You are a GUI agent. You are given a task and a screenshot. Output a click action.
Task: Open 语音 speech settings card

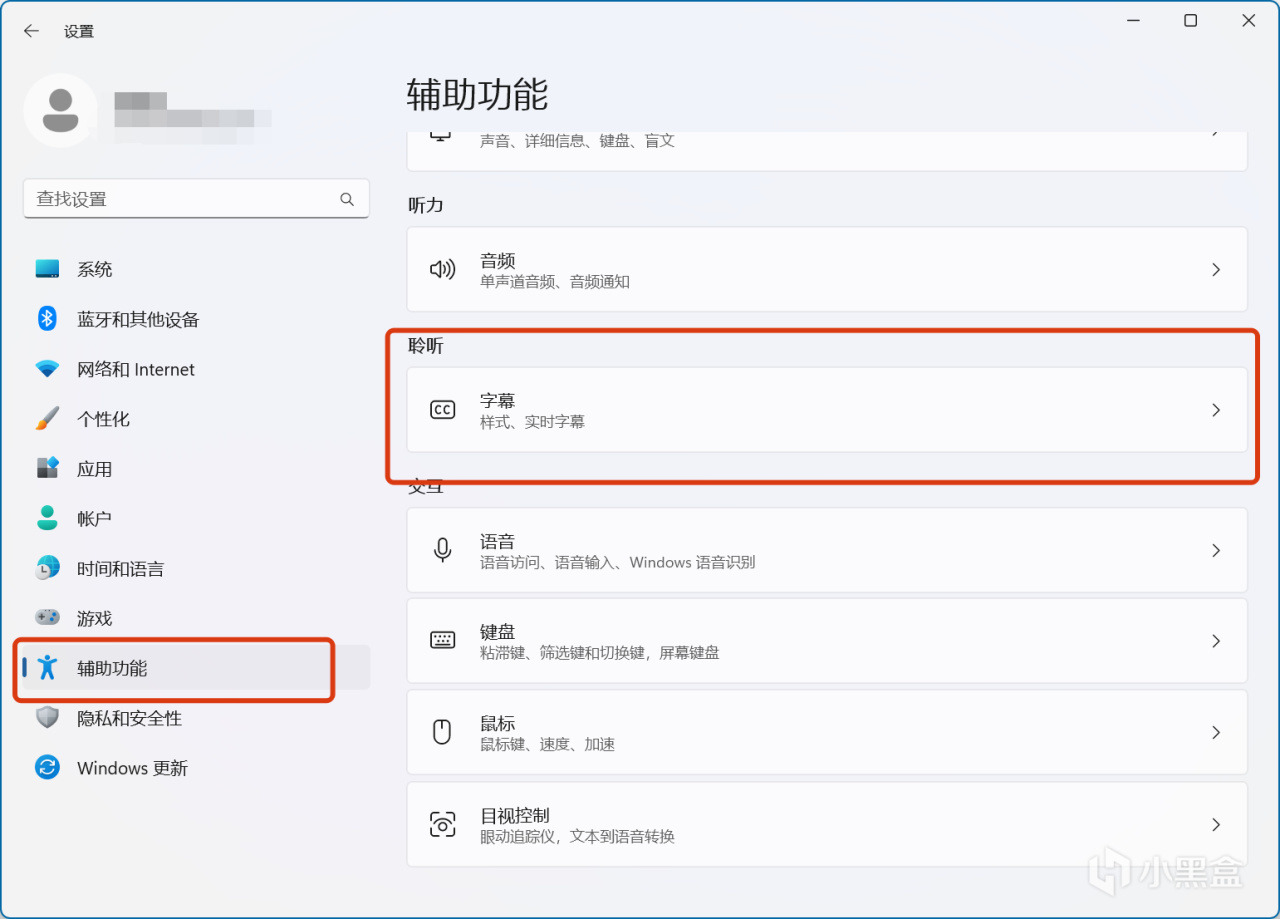(827, 550)
